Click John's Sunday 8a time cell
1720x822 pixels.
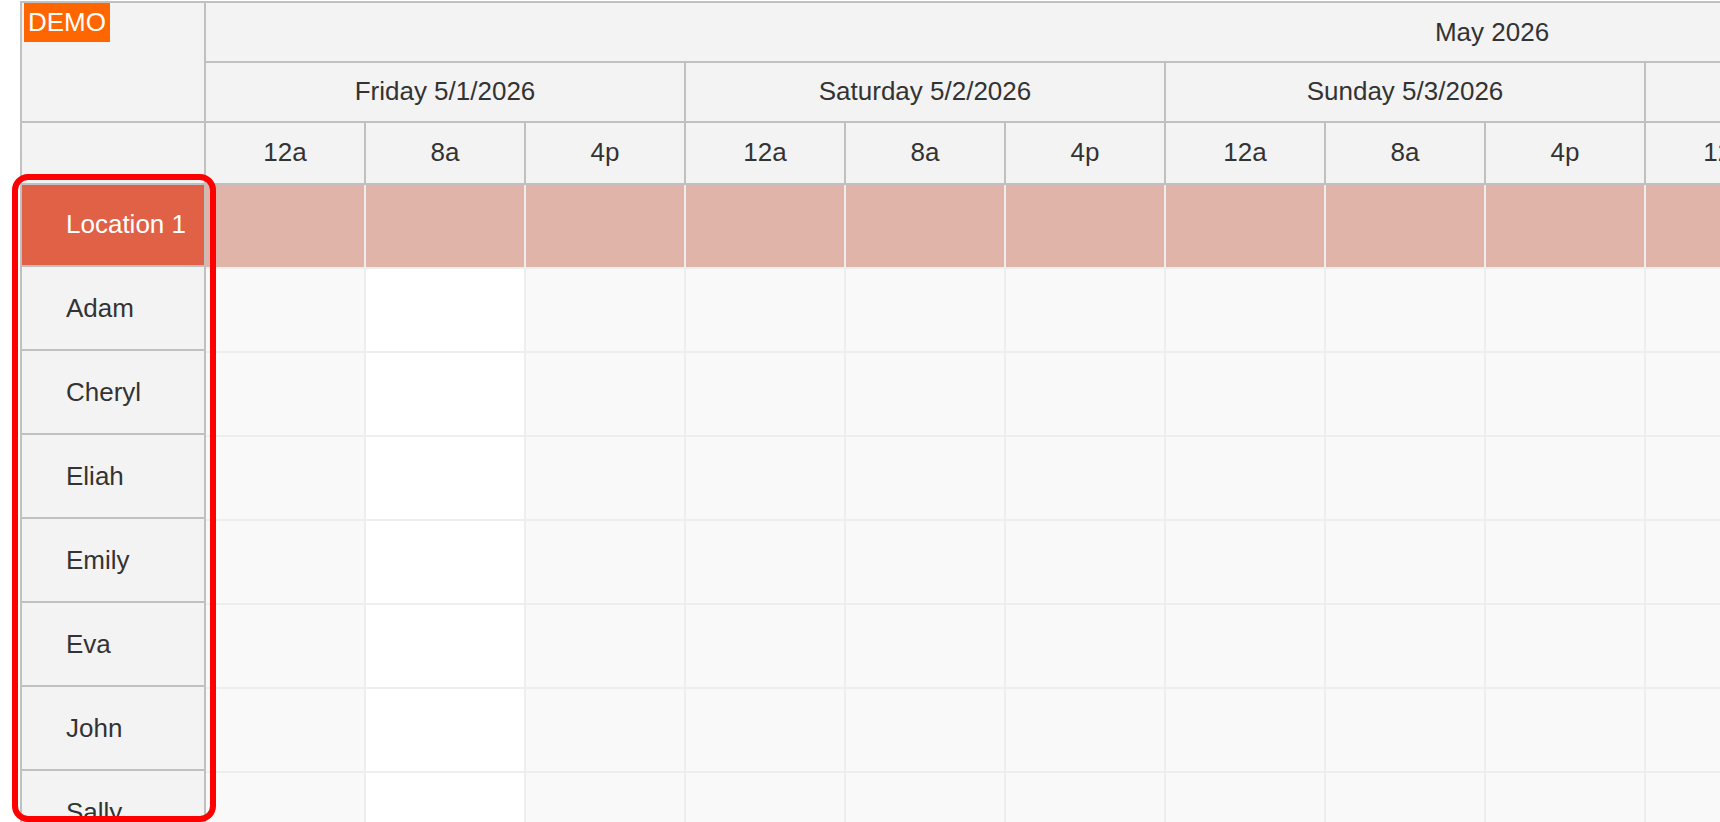click(x=1405, y=730)
